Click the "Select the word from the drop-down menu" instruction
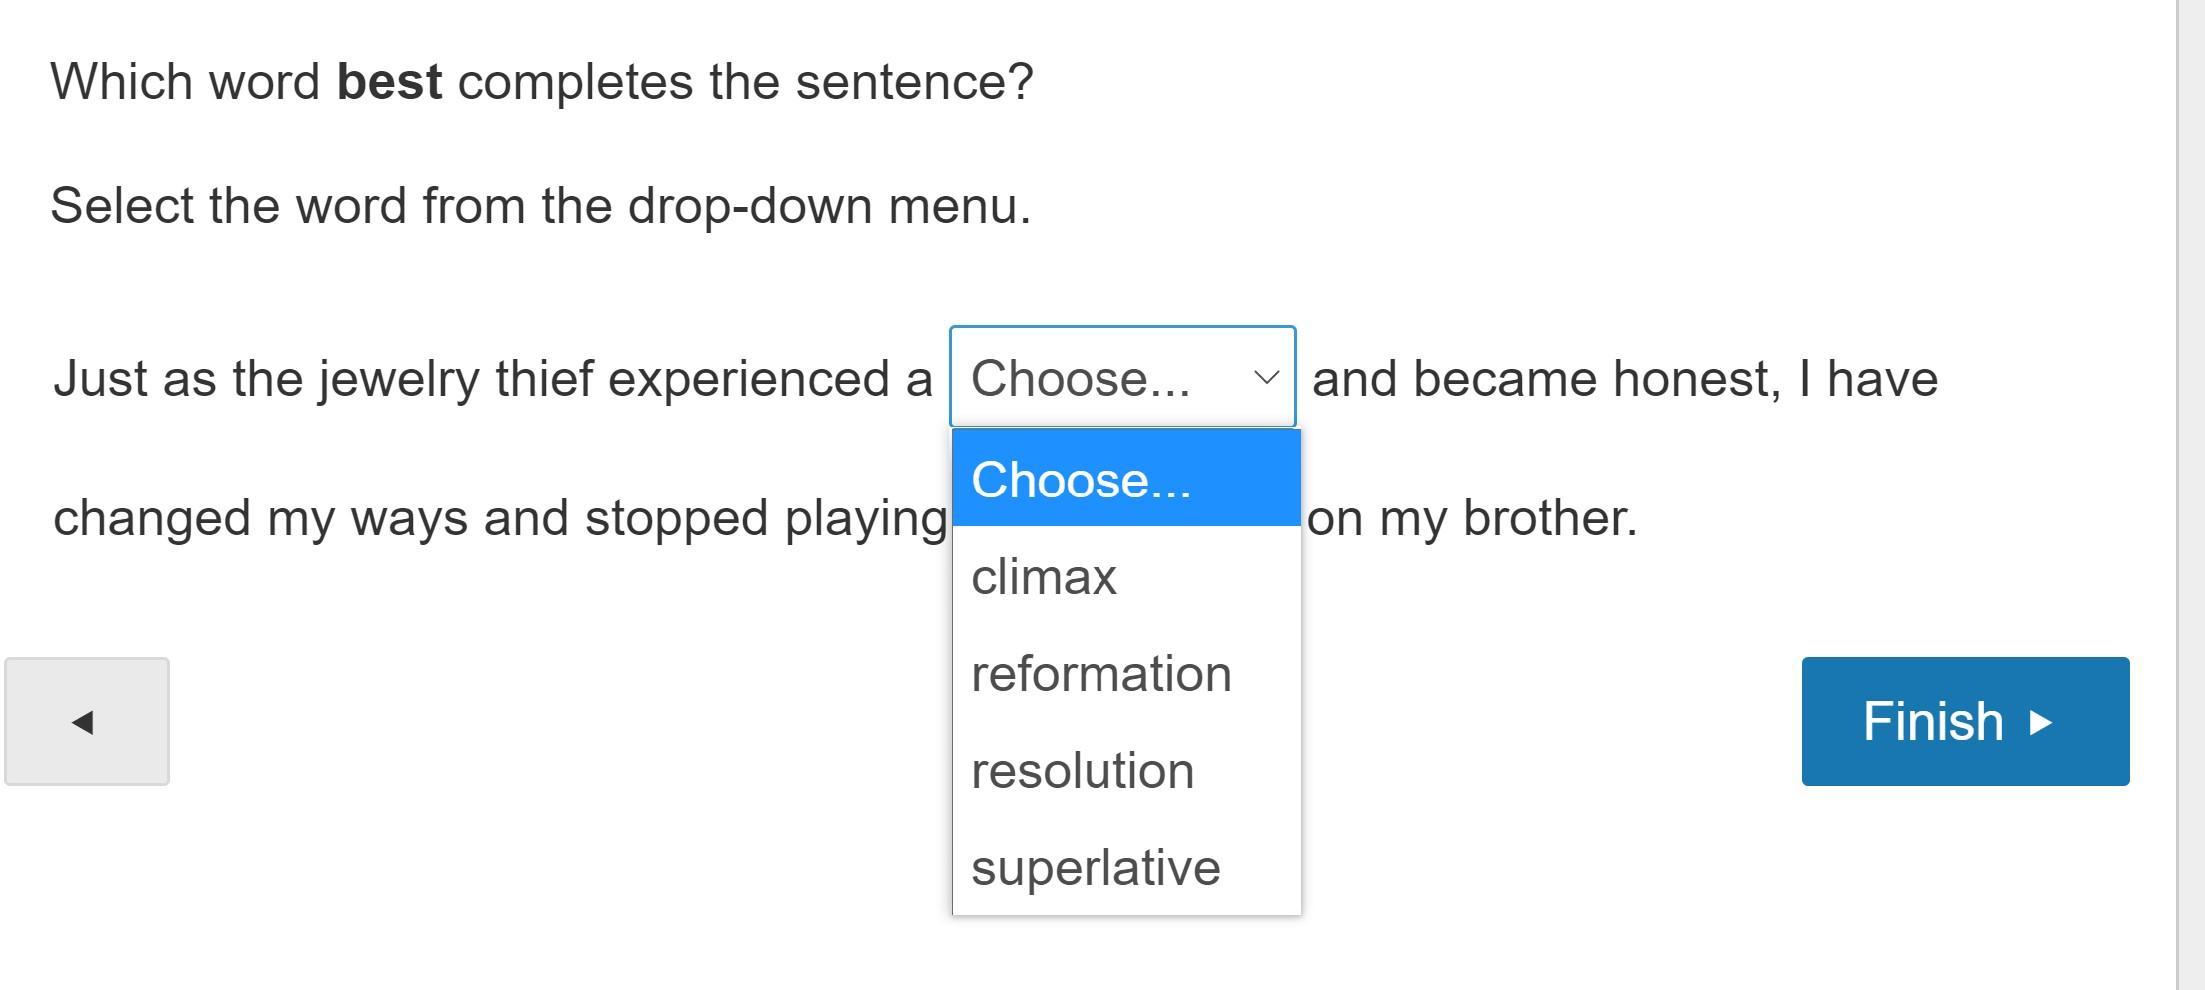This screenshot has width=2205, height=990. click(x=540, y=206)
